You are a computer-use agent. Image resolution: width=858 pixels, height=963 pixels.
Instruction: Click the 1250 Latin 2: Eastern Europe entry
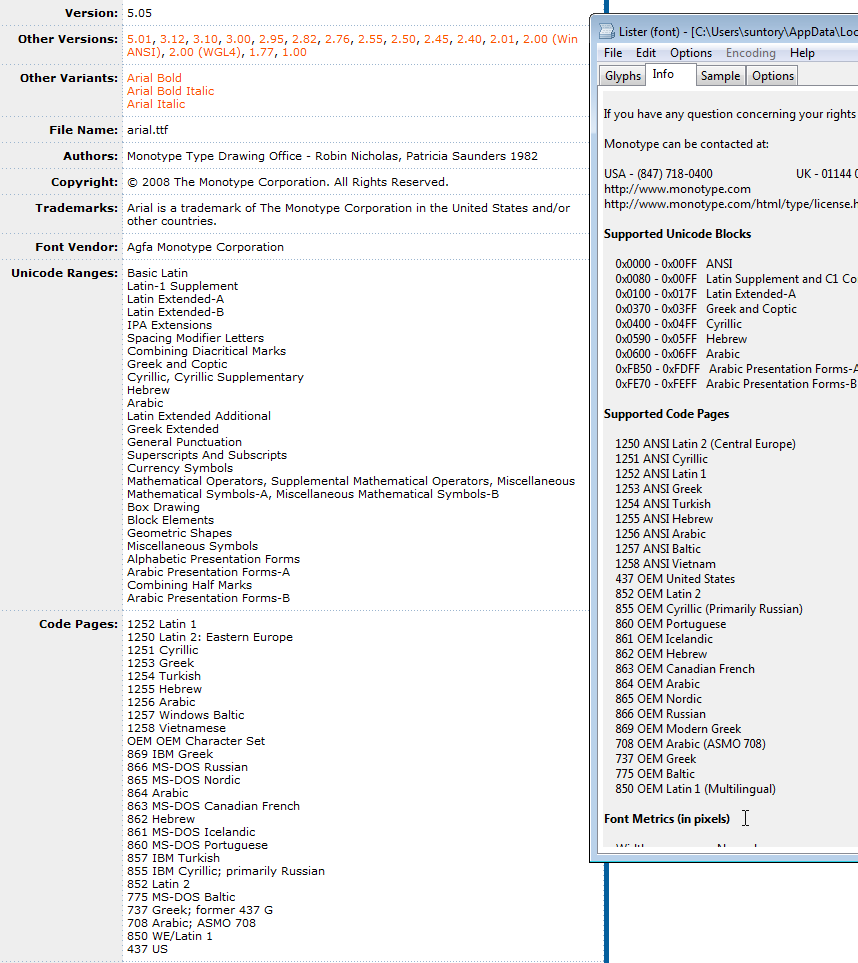pyautogui.click(x=210, y=637)
